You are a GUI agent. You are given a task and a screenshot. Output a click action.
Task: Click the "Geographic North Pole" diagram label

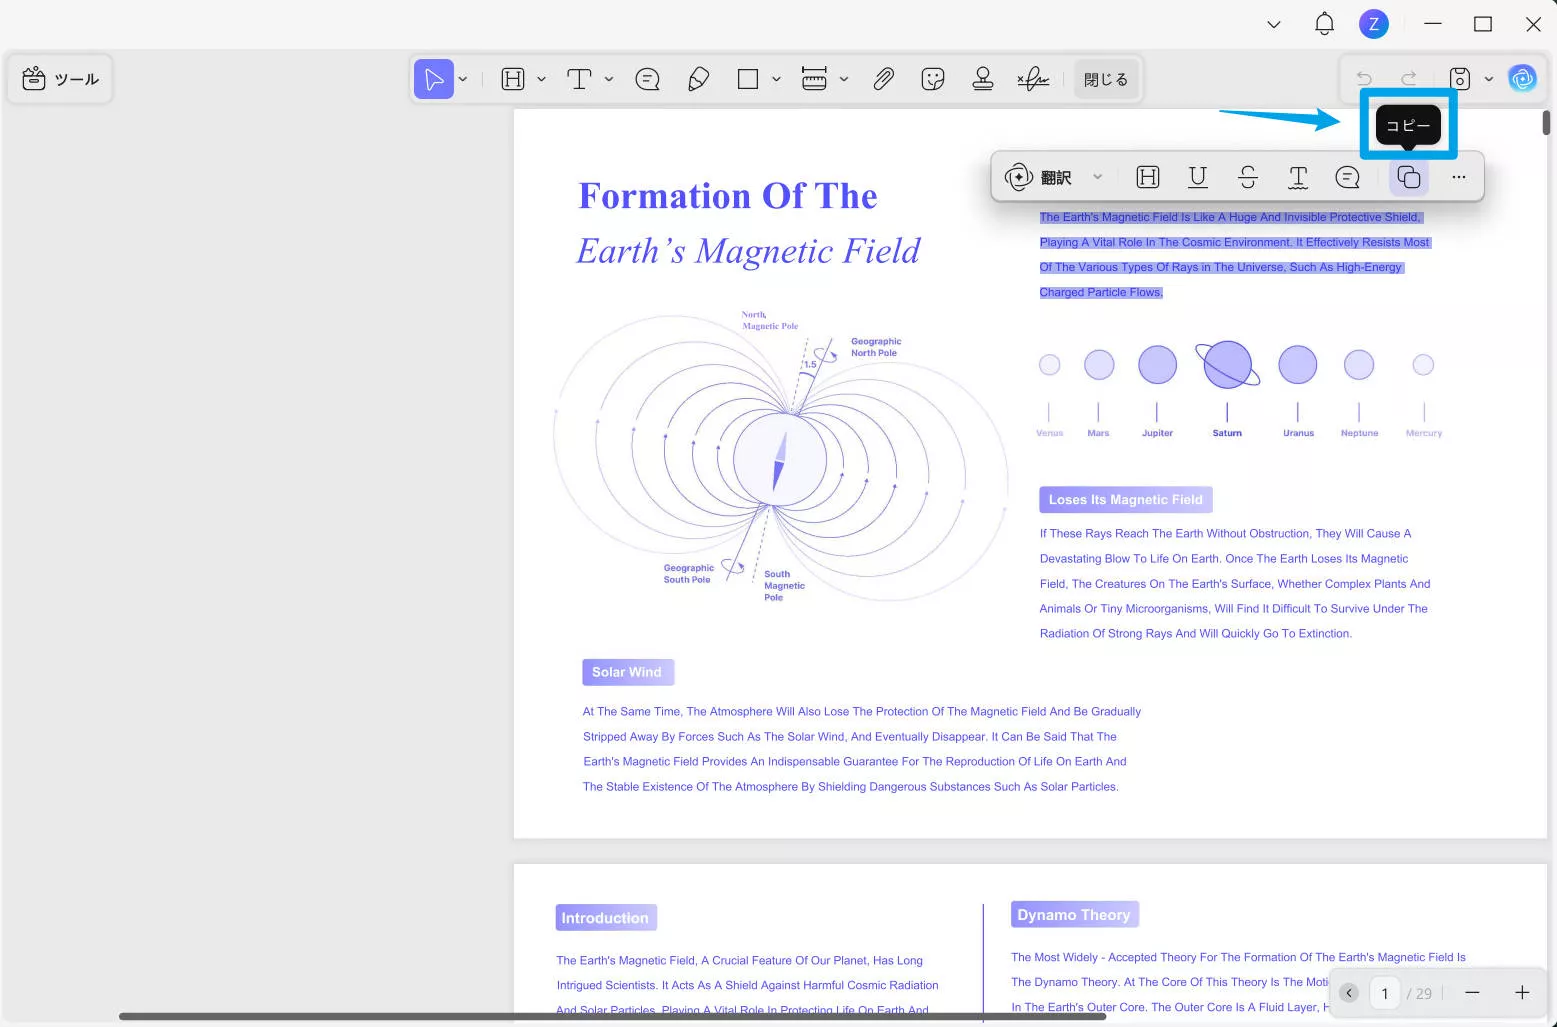(876, 347)
